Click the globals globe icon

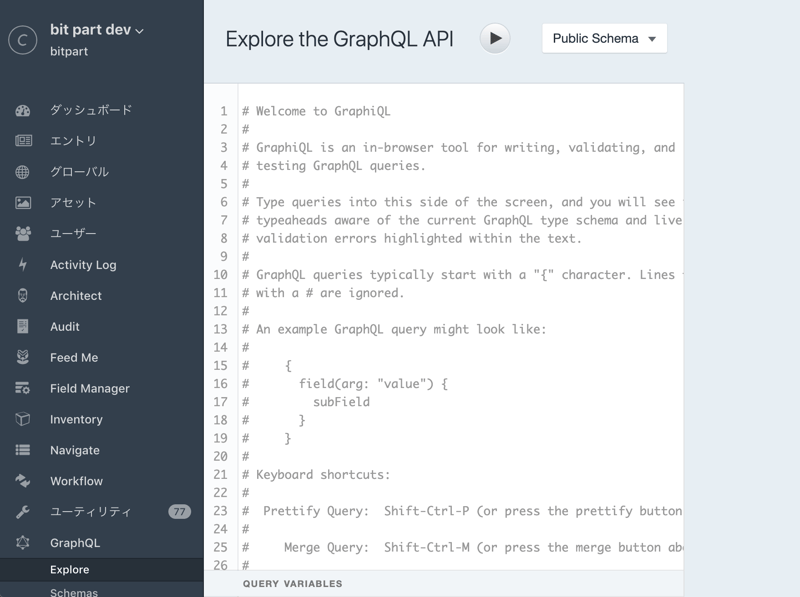click(x=23, y=172)
